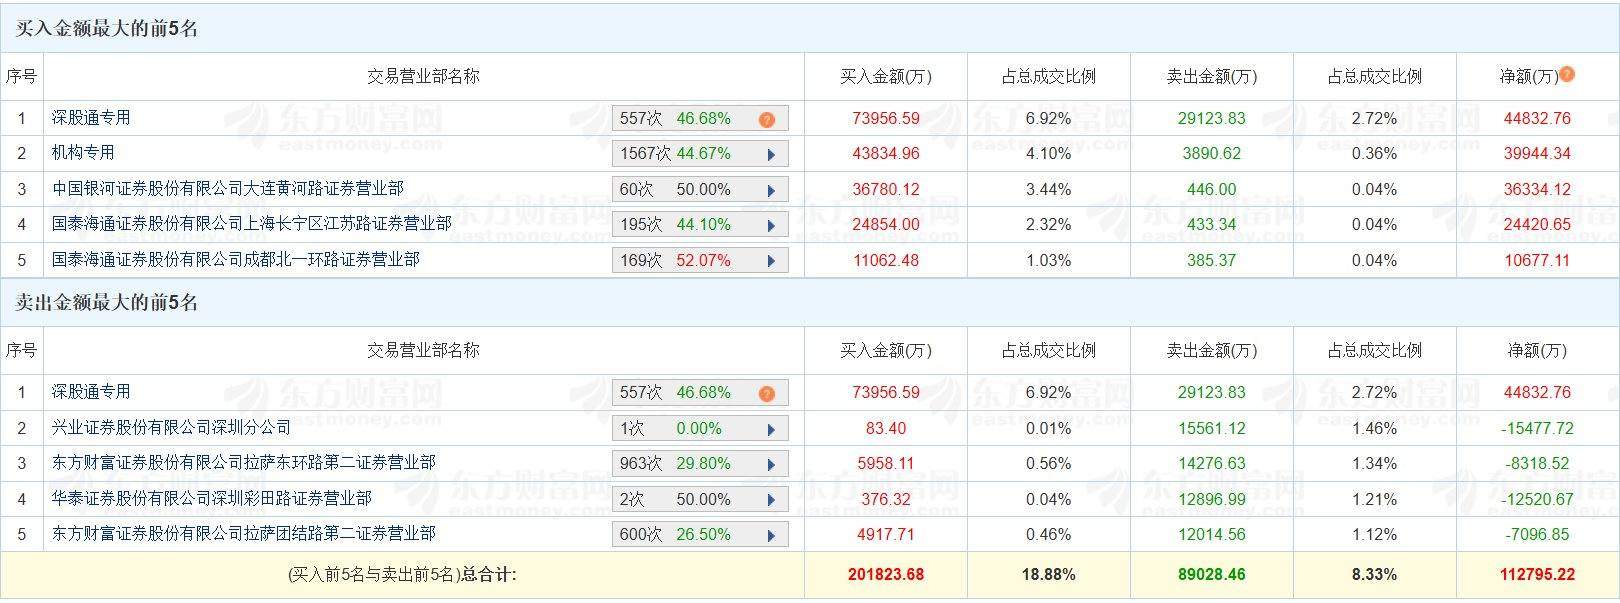Open 兴业证券股份有限公司深圳分公司 link

(x=172, y=427)
